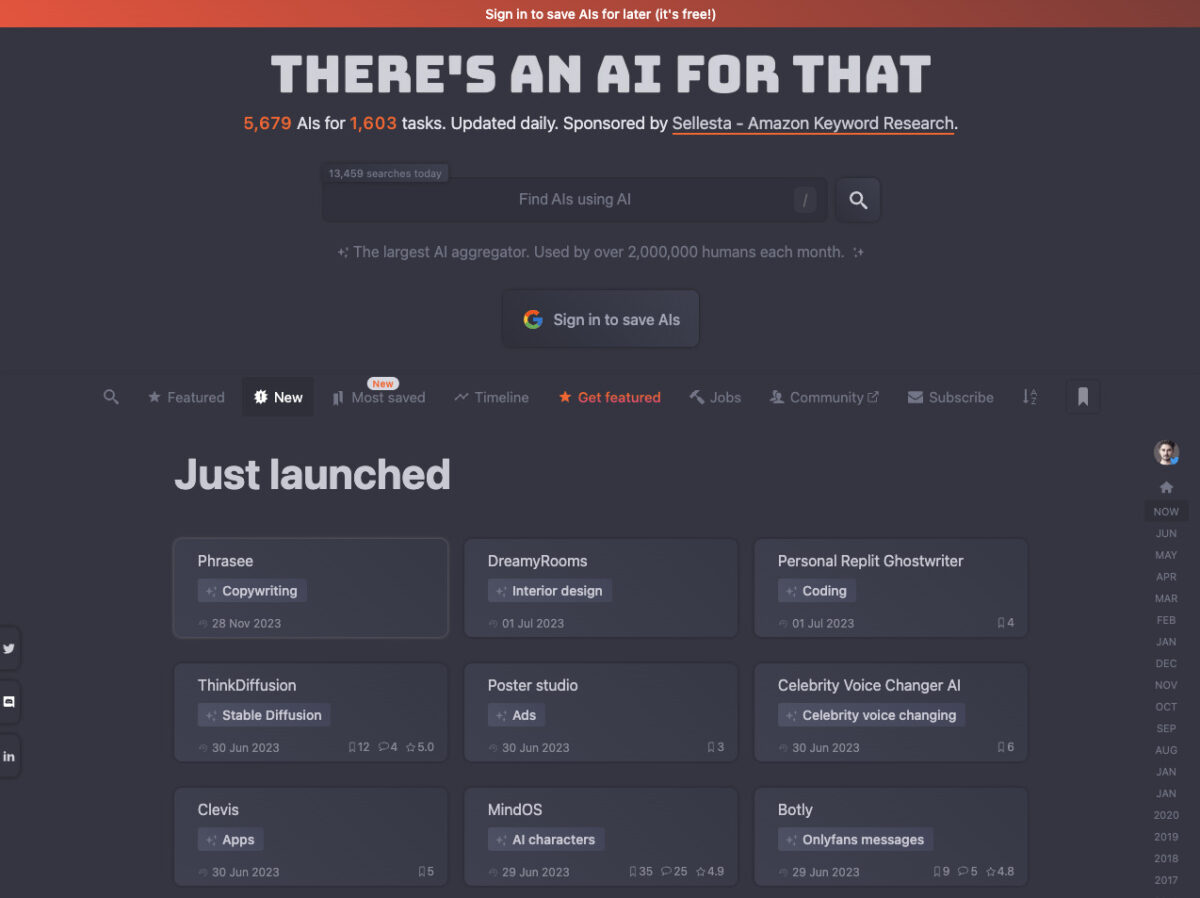
Task: Click the small search icon in nav bar
Action: pos(111,397)
